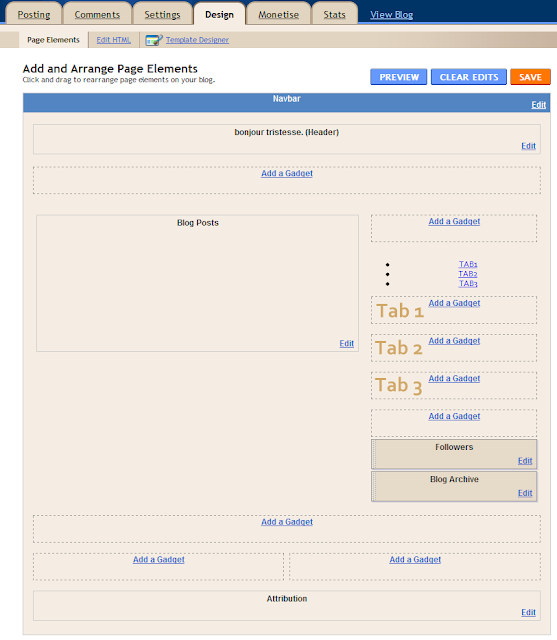The height and width of the screenshot is (640, 557).
Task: Click the TAB2 link
Action: 468,274
